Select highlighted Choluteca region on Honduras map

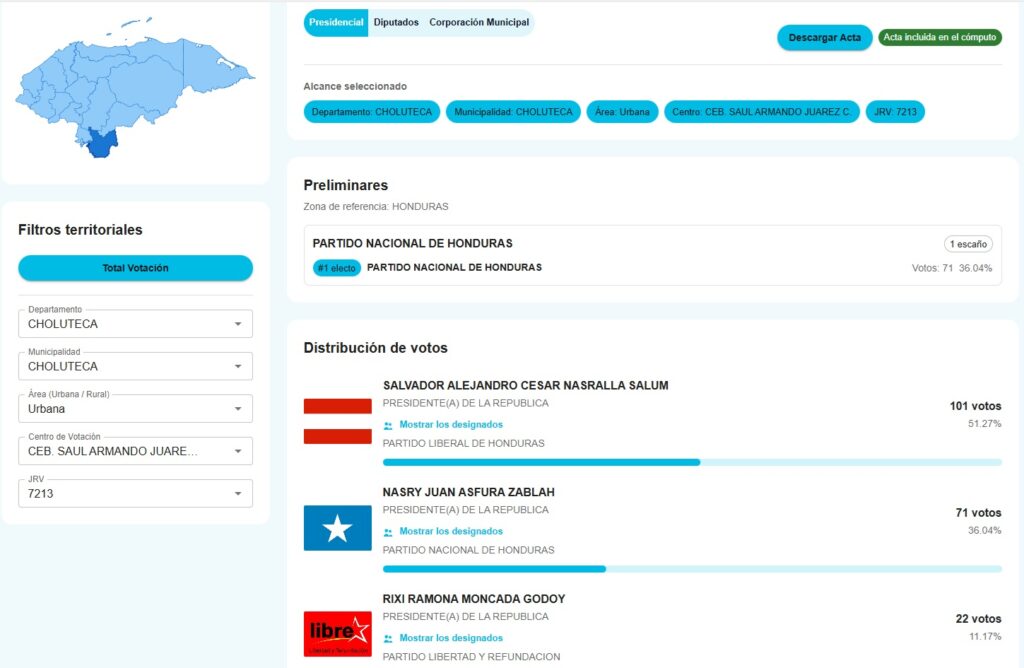tap(103, 143)
